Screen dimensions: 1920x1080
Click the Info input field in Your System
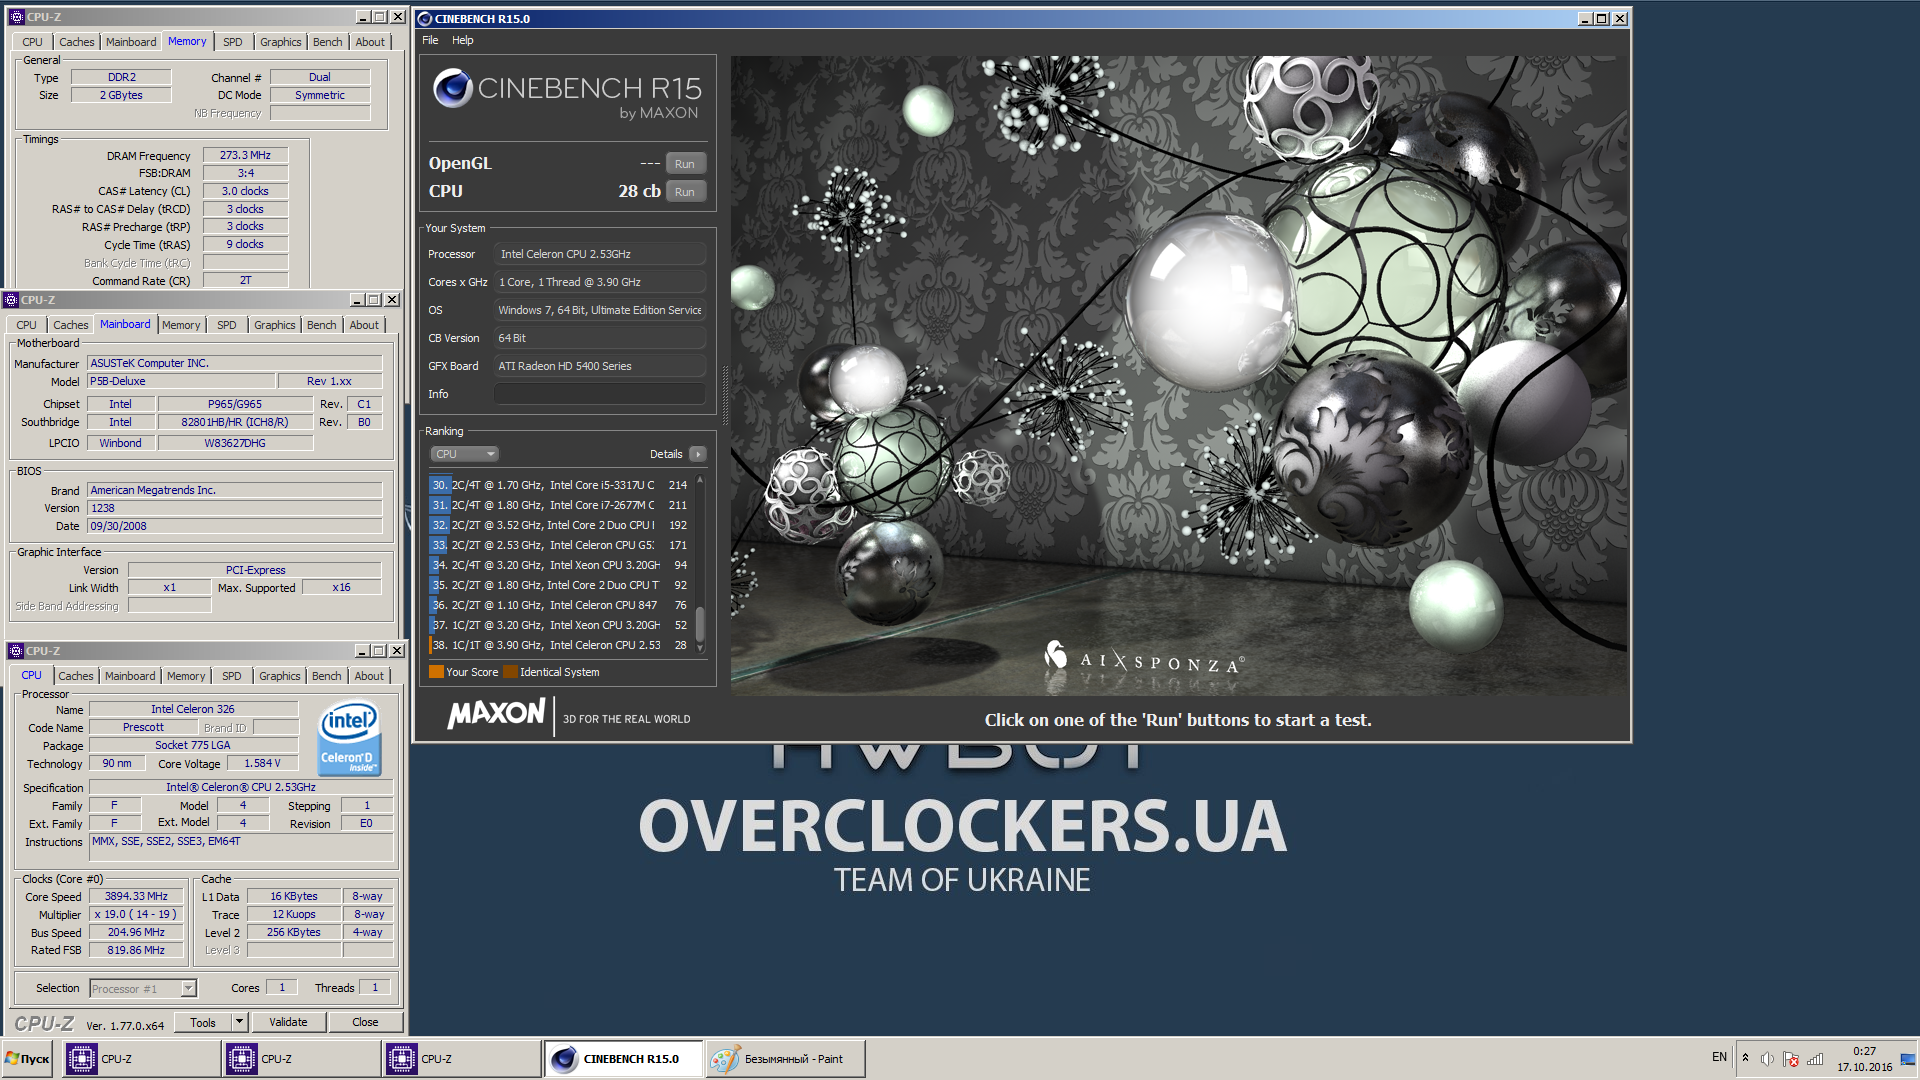[600, 394]
